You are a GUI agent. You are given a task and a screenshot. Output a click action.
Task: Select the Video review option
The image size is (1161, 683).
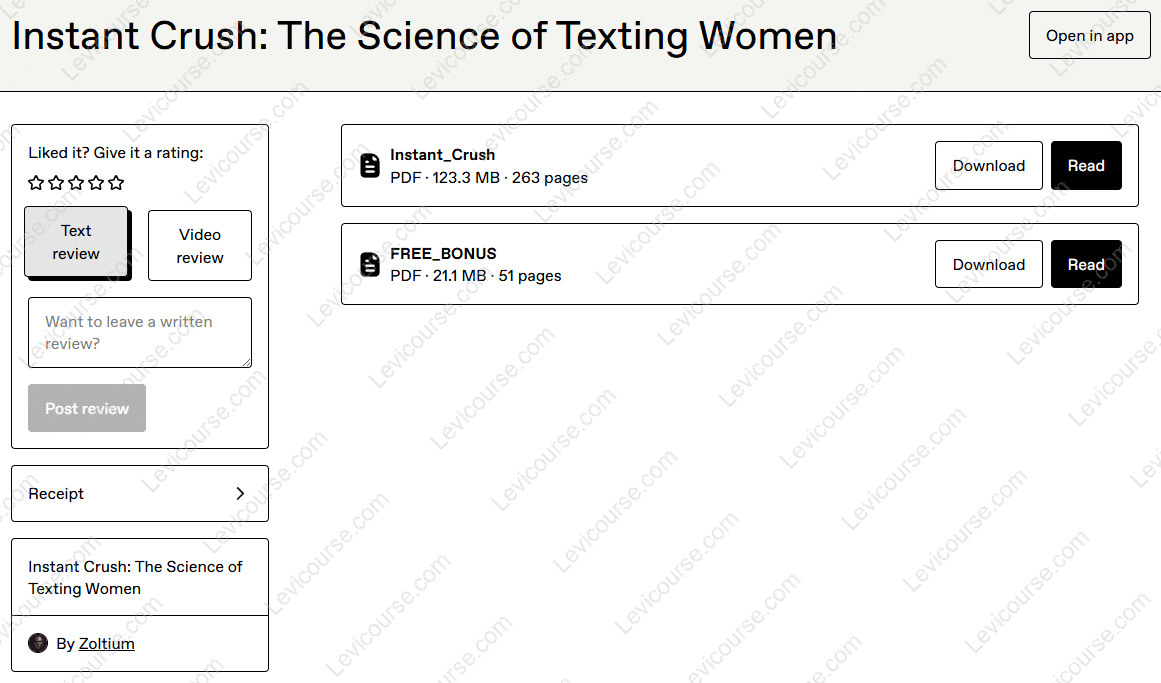200,246
